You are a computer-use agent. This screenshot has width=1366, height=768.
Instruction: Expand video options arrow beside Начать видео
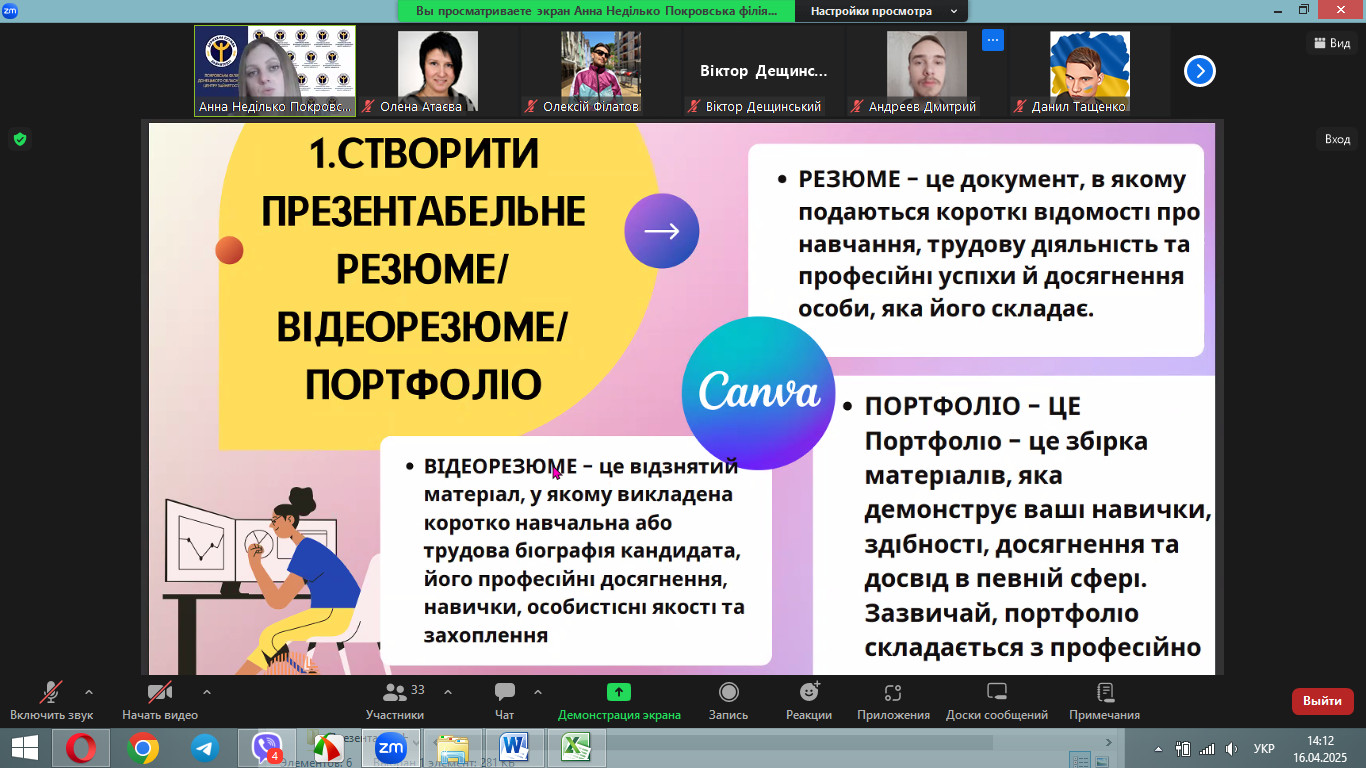point(207,692)
